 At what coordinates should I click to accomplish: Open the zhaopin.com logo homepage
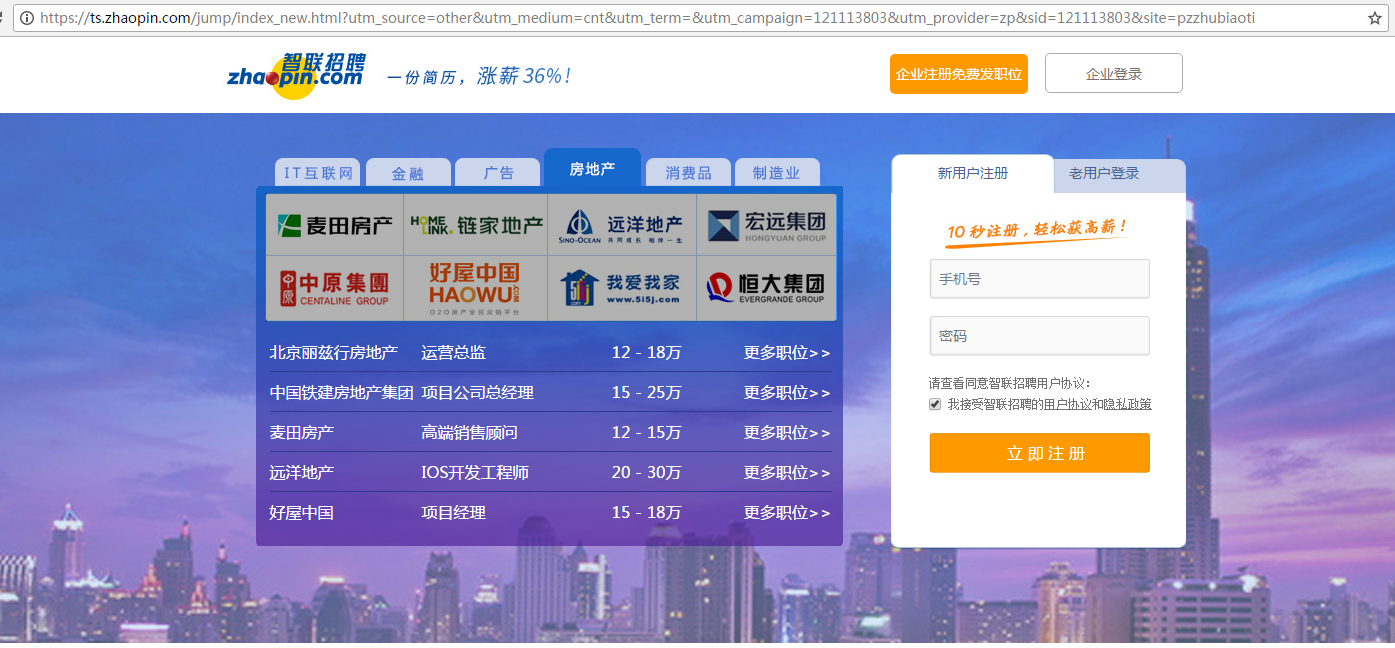coord(297,75)
